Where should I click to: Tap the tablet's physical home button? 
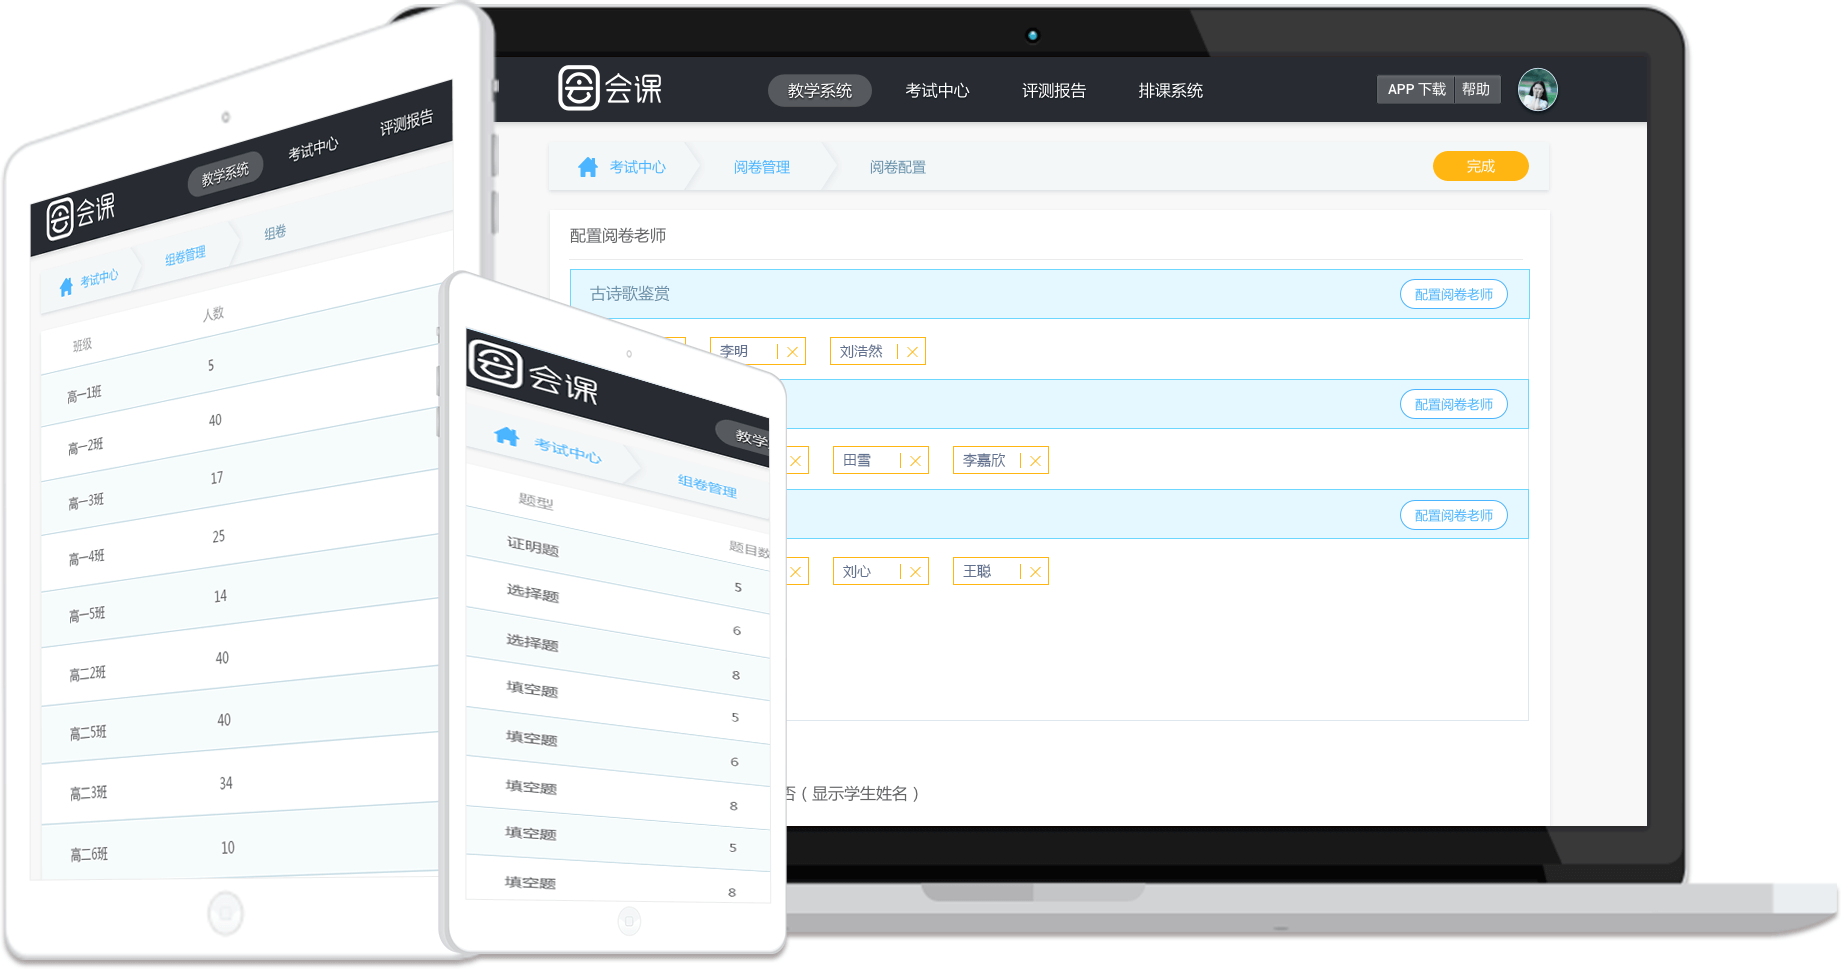[225, 913]
